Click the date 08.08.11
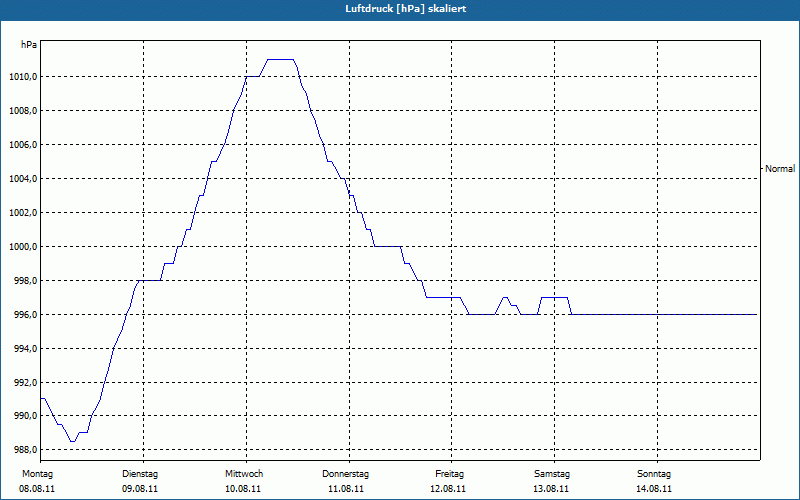The image size is (800, 500). (37, 489)
